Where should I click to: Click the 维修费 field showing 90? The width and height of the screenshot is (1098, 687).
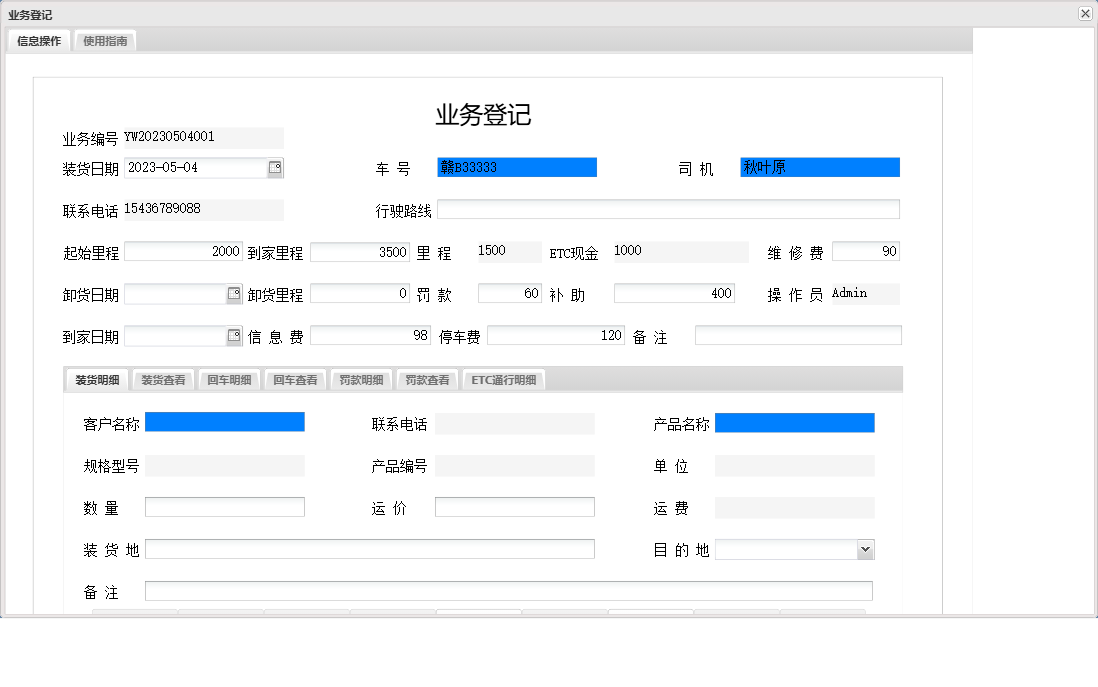coord(866,251)
